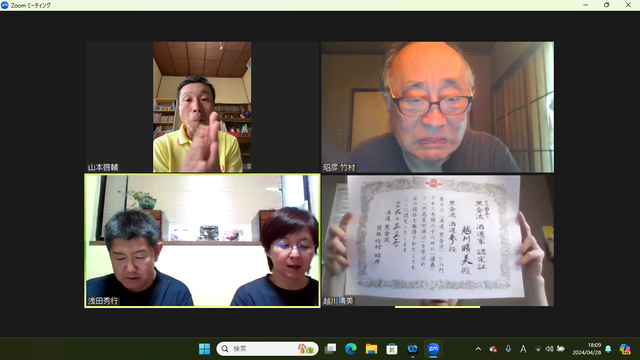The image size is (640, 360).
Task: Open File Explorer from the taskbar
Action: (x=371, y=349)
